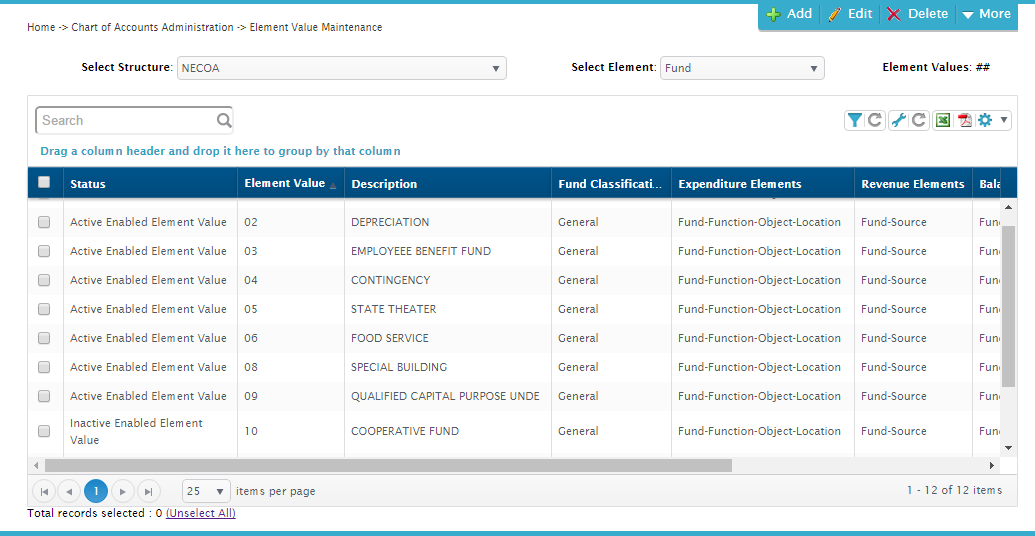1035x536 pixels.
Task: Click the blue gear options icon
Action: tap(985, 120)
